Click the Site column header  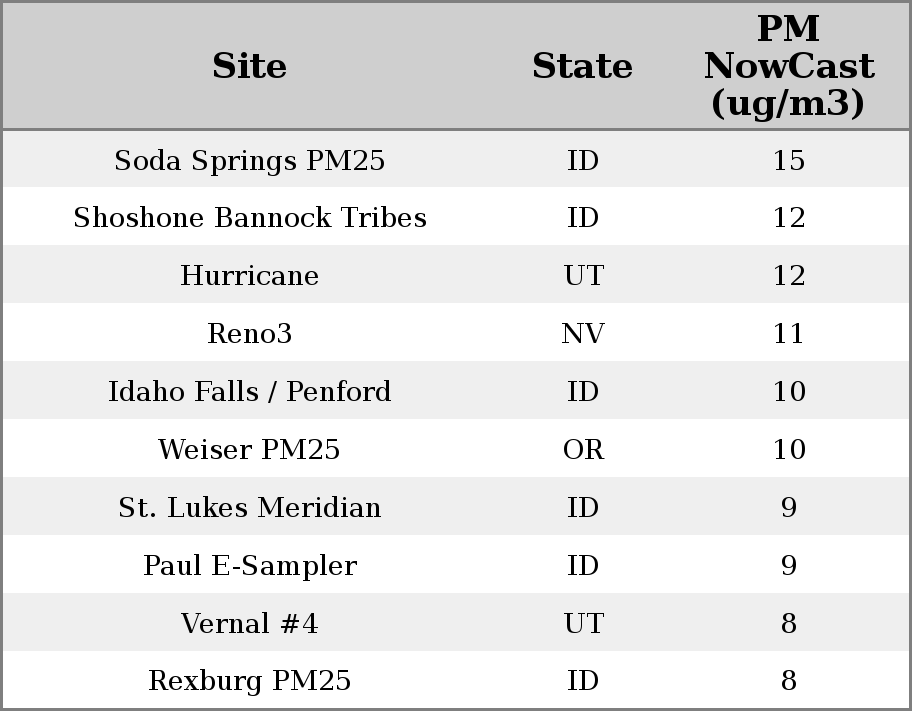(249, 66)
